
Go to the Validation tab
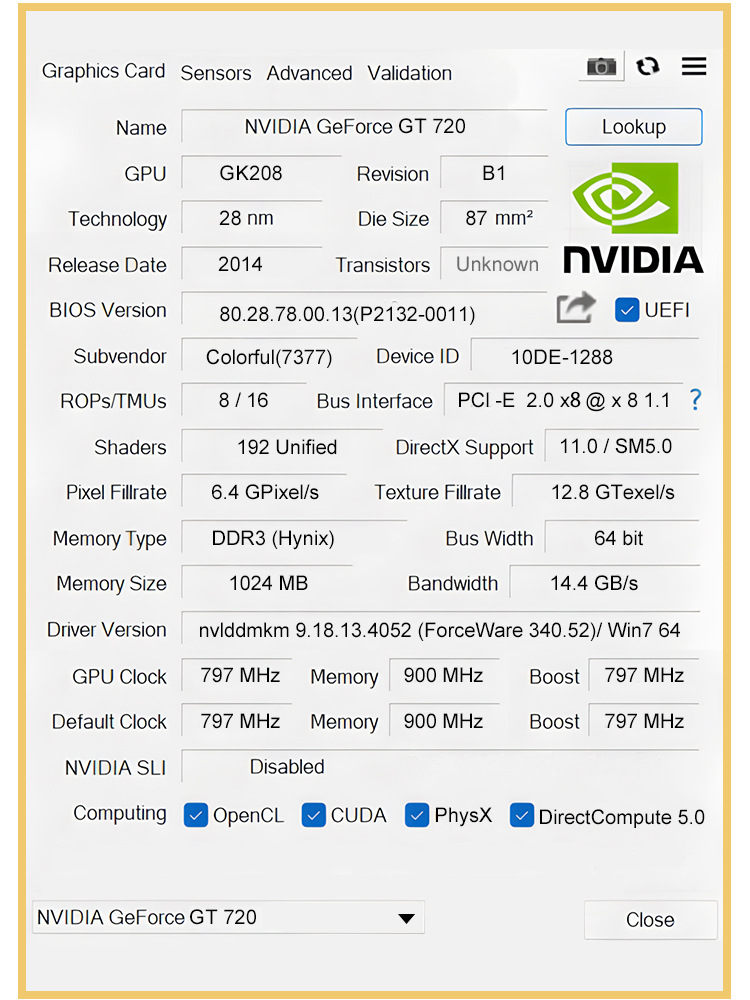click(x=409, y=73)
